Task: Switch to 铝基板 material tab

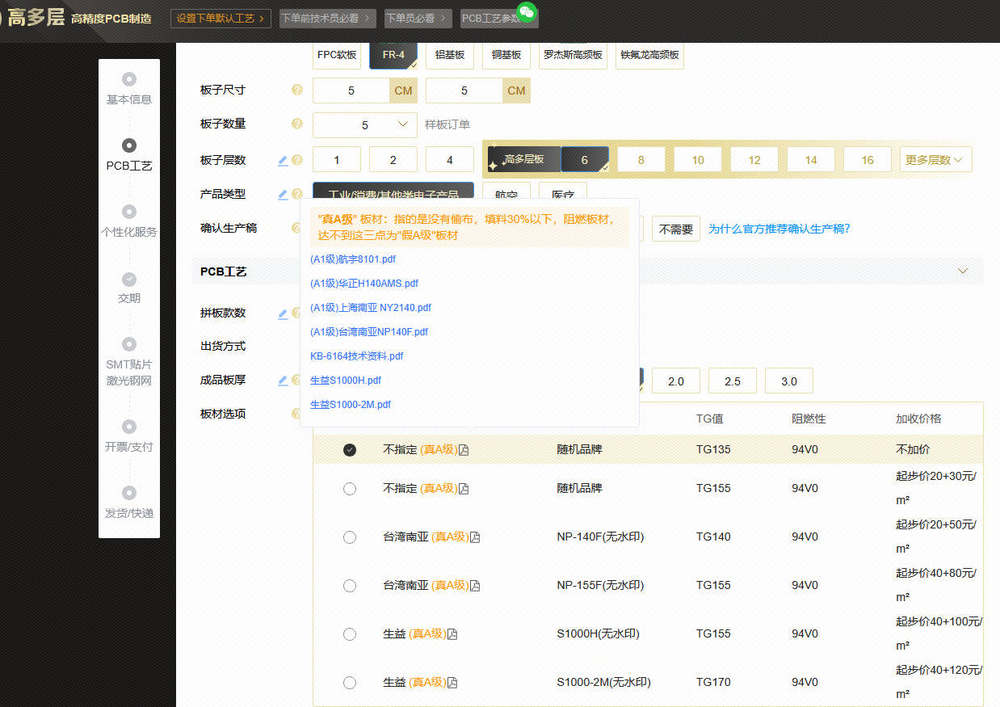Action: click(450, 55)
